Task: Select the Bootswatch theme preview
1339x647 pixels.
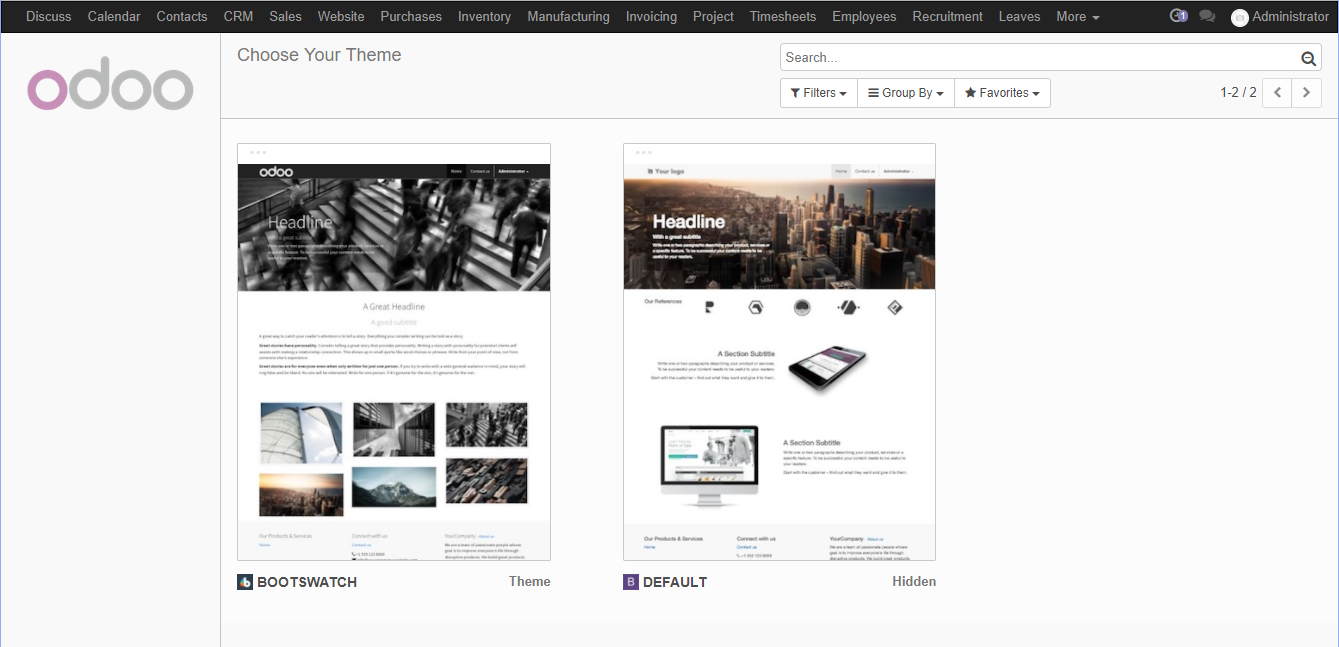Action: (x=394, y=352)
